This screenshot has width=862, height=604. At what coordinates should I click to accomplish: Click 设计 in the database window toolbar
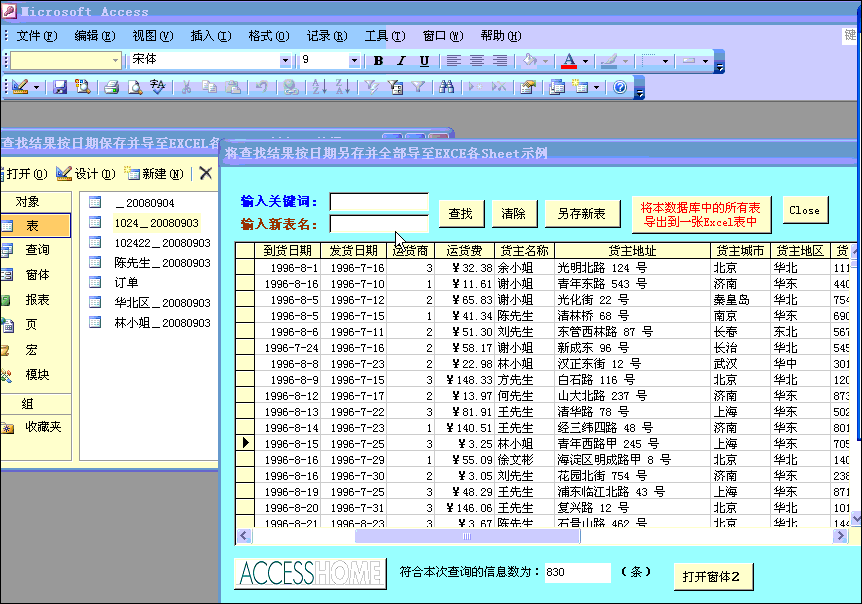pos(86,174)
